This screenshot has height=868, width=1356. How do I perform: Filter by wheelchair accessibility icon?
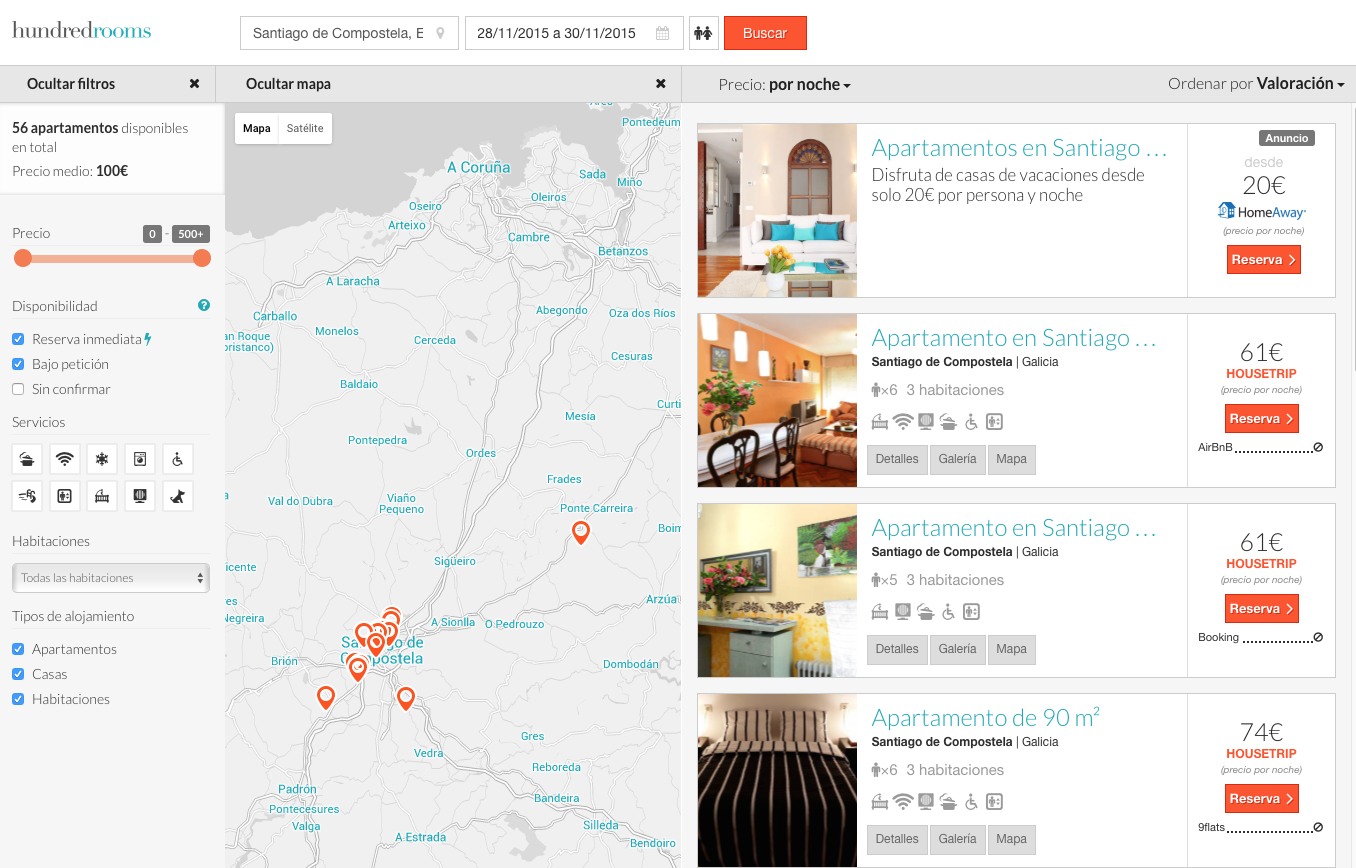click(x=178, y=459)
